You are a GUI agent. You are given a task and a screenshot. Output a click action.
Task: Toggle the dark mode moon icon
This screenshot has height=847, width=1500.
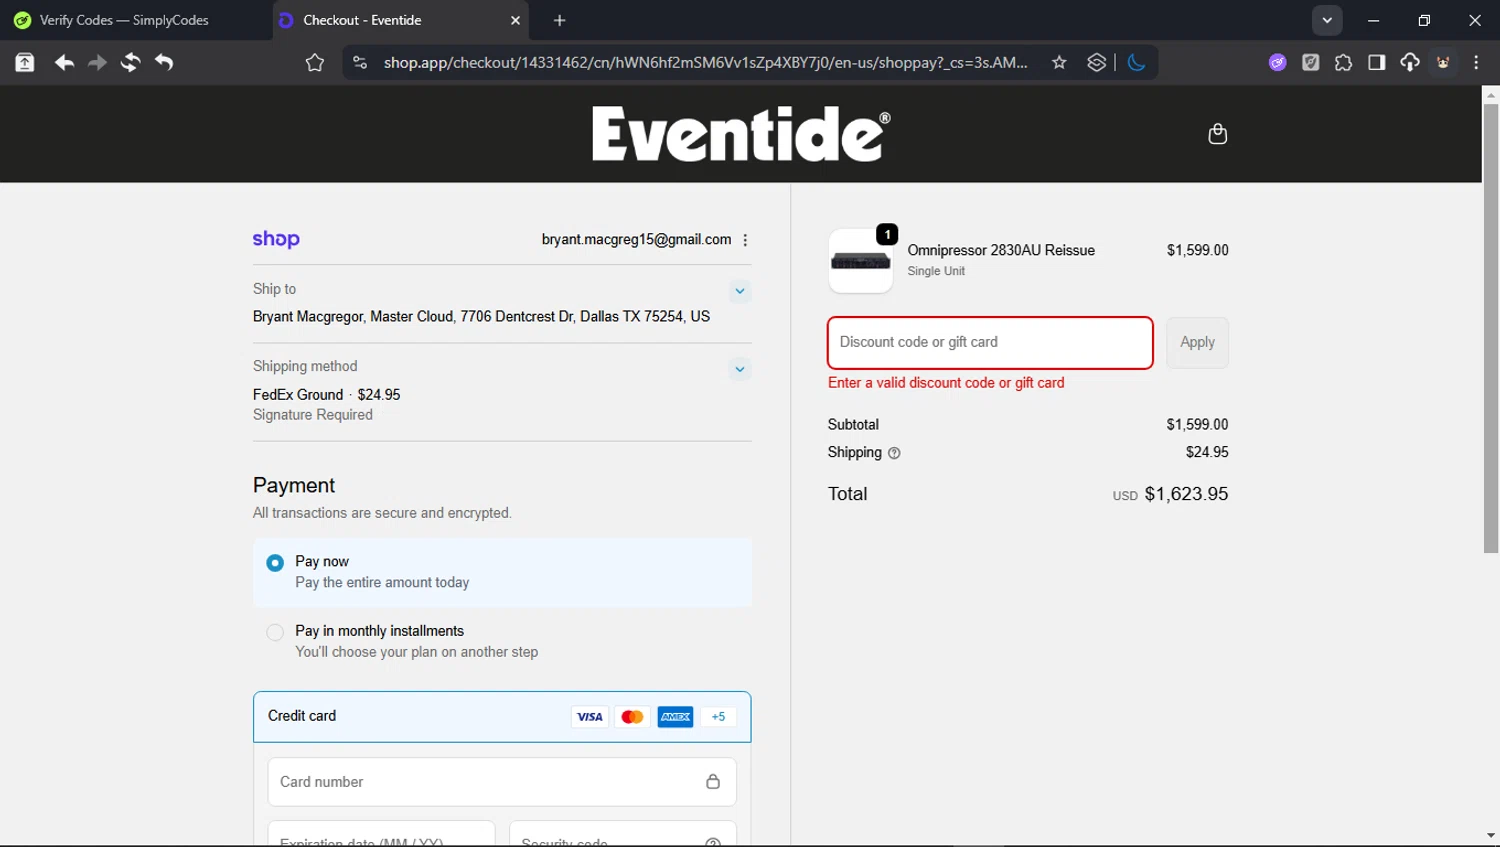pos(1136,63)
